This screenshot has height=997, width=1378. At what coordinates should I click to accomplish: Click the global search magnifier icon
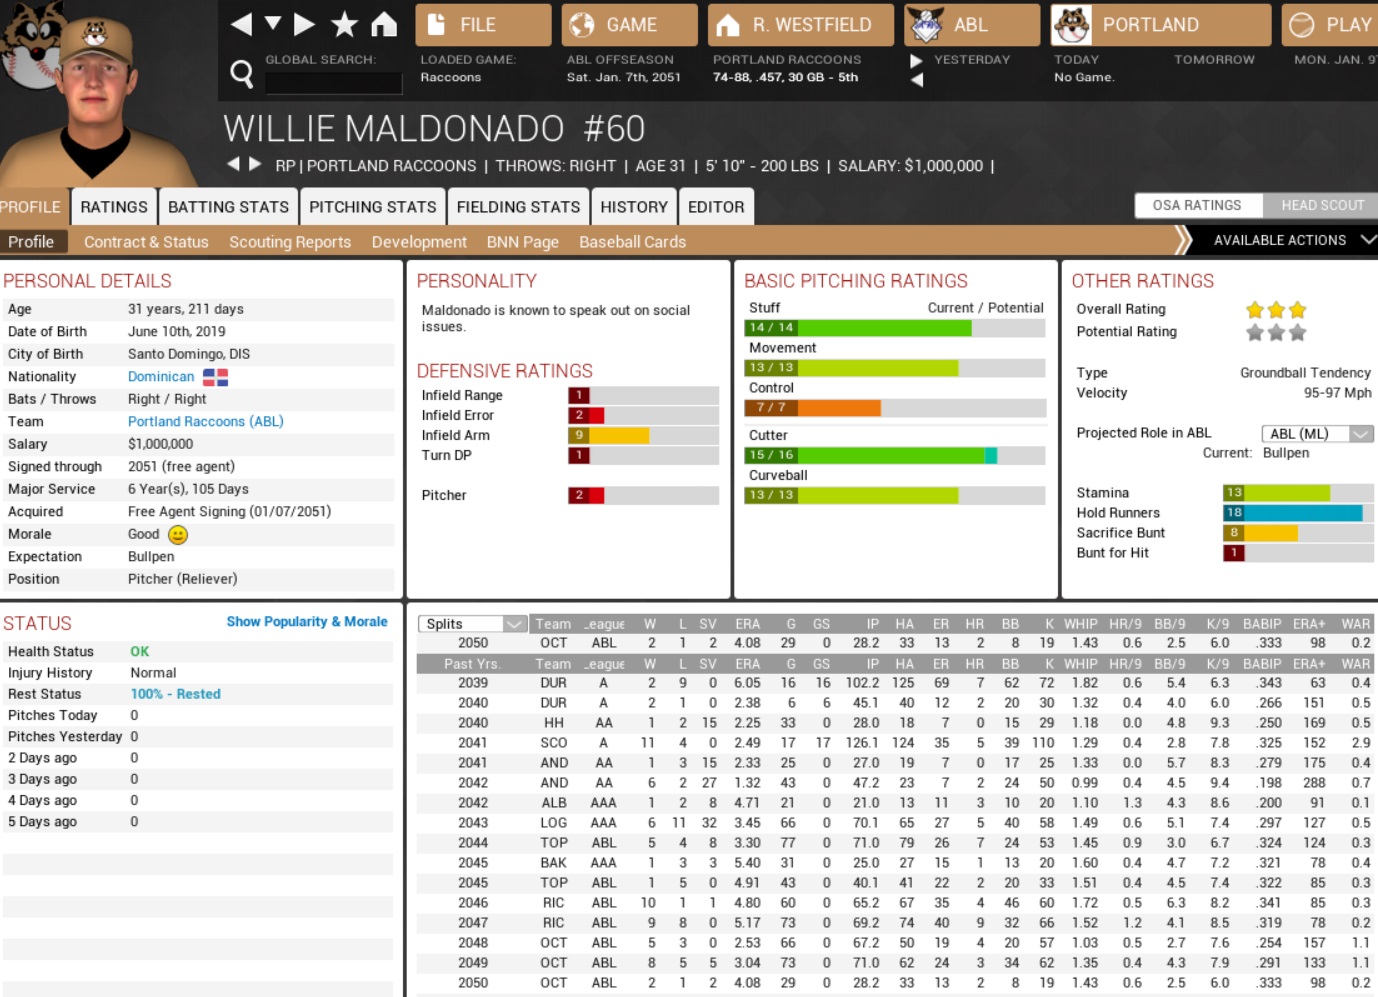[x=241, y=73]
